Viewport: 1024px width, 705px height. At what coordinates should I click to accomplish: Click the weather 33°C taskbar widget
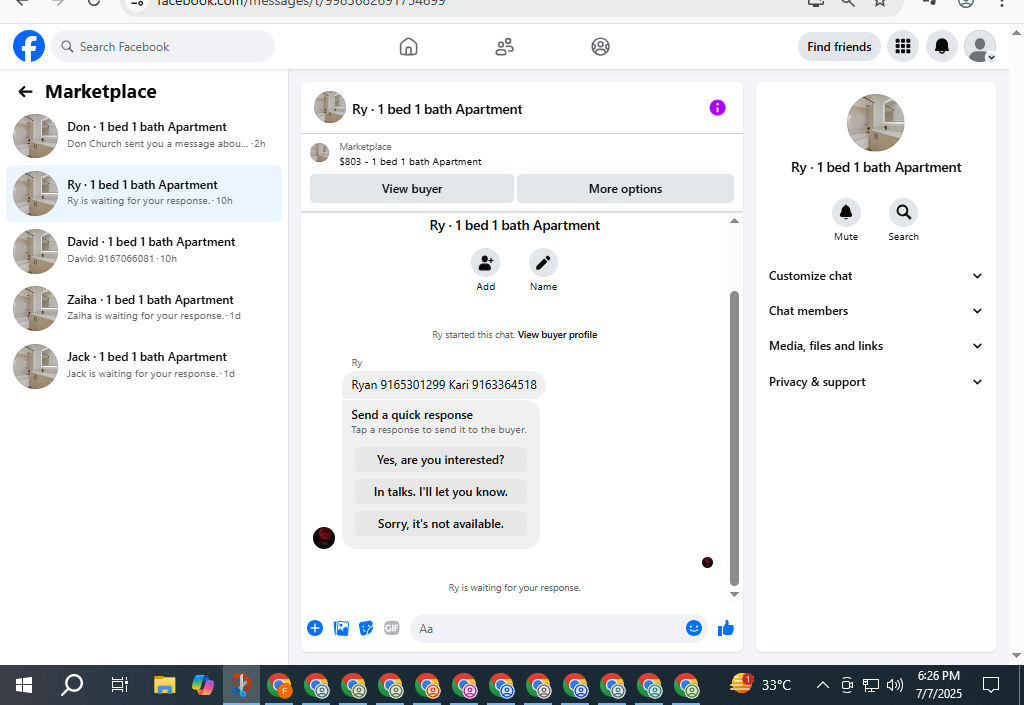pos(761,685)
